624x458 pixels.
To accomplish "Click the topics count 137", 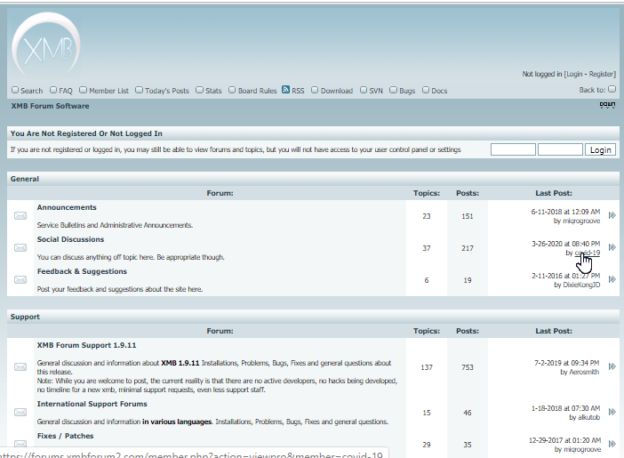I will click(x=426, y=367).
